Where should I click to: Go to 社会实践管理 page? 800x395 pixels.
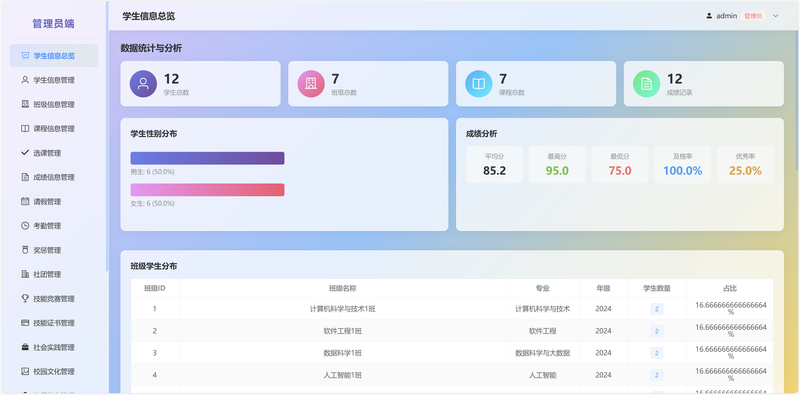click(54, 347)
